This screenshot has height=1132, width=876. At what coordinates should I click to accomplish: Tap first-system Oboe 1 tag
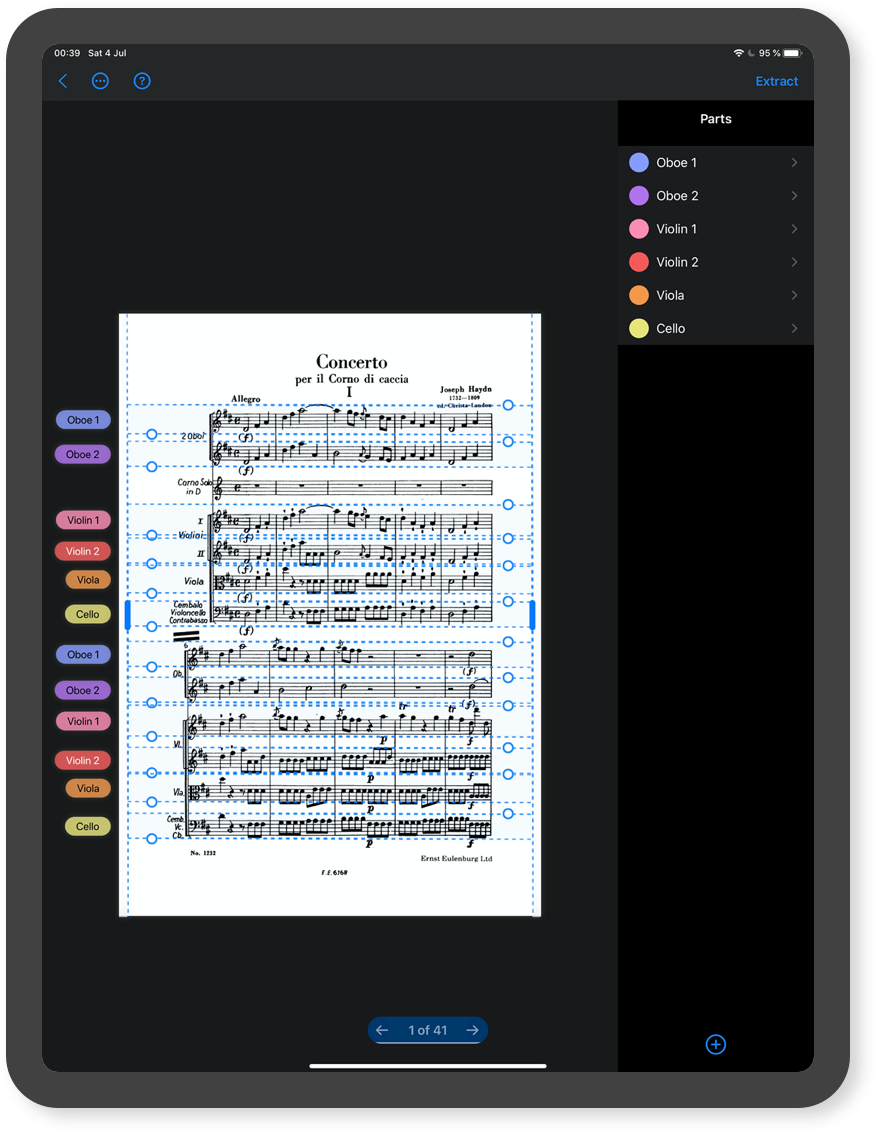tap(83, 420)
